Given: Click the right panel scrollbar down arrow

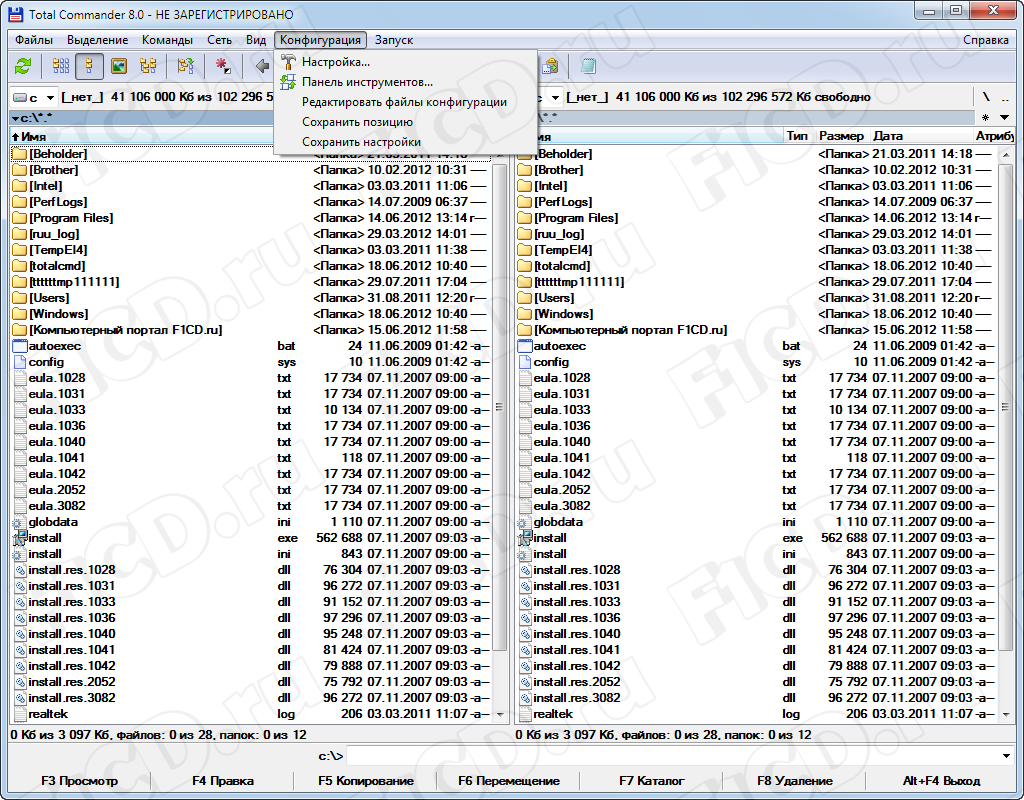Looking at the screenshot, I should [x=1006, y=714].
